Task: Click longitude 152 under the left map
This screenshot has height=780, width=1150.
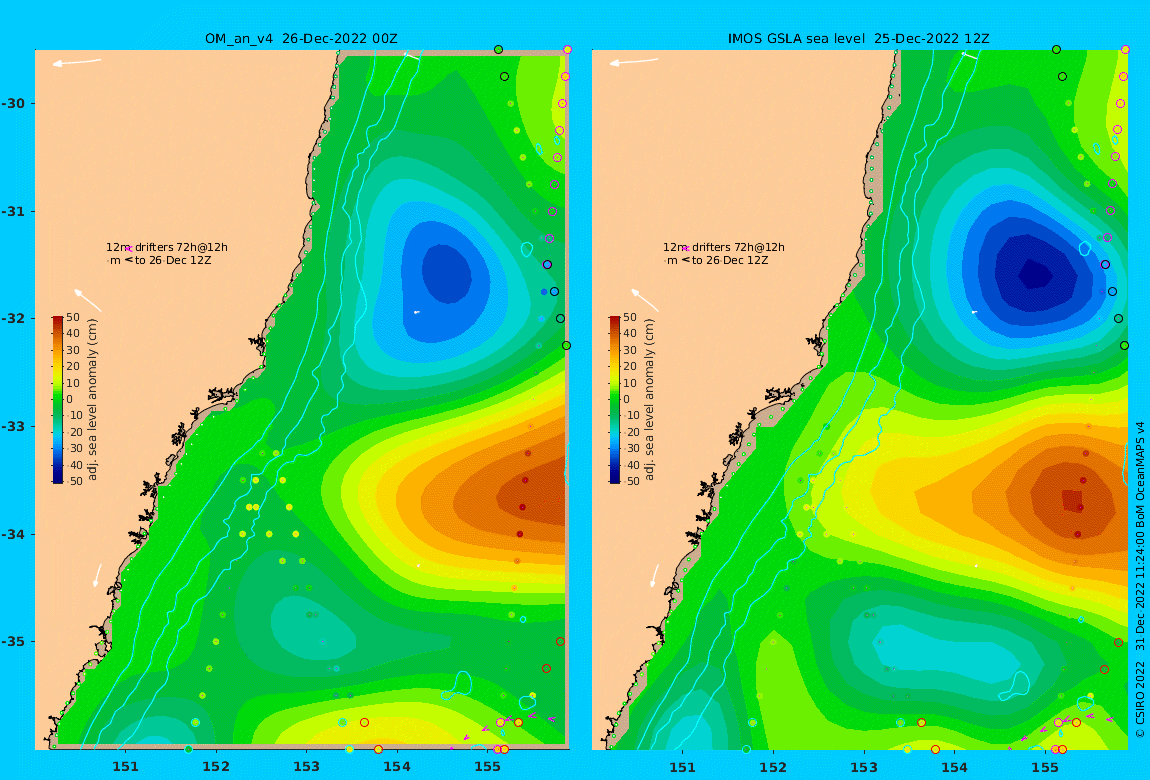Action: click(216, 767)
